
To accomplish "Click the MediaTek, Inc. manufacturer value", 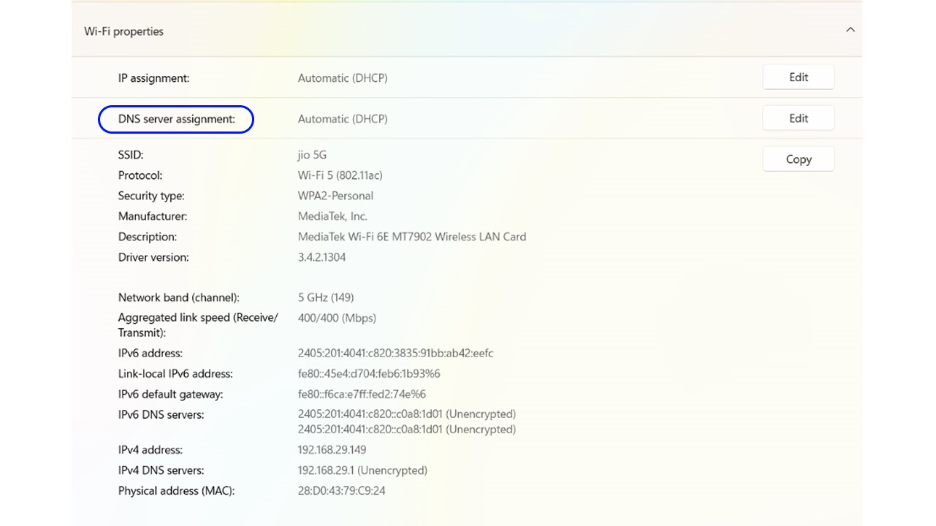I will pos(332,216).
